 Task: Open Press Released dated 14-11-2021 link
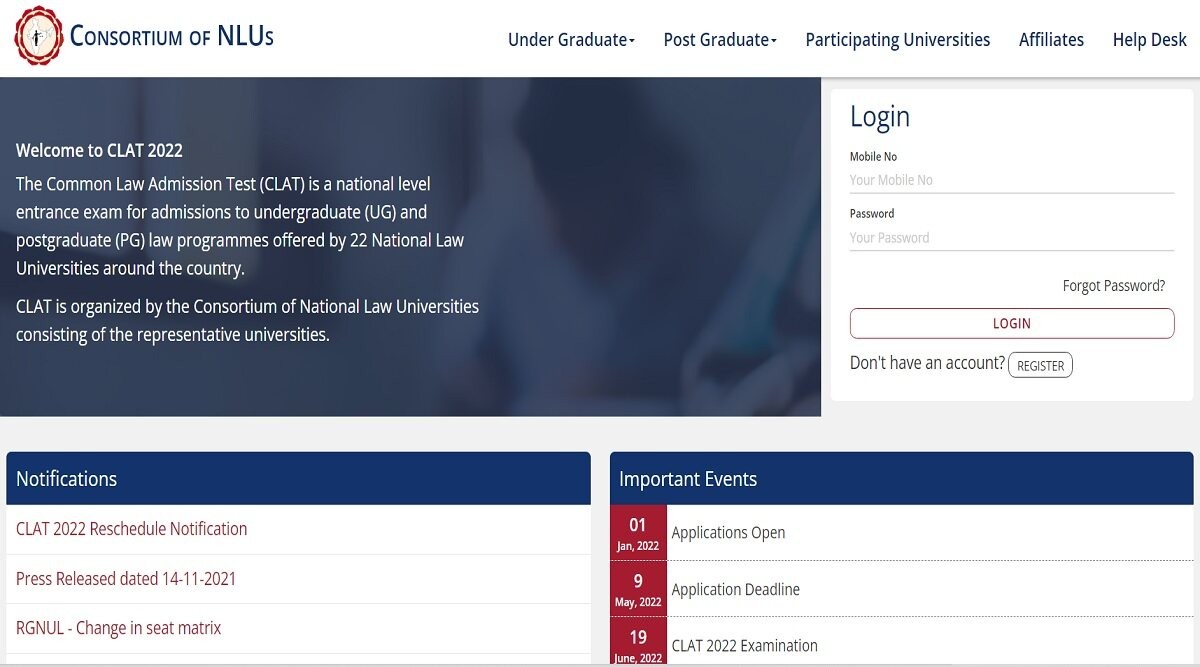click(126, 579)
